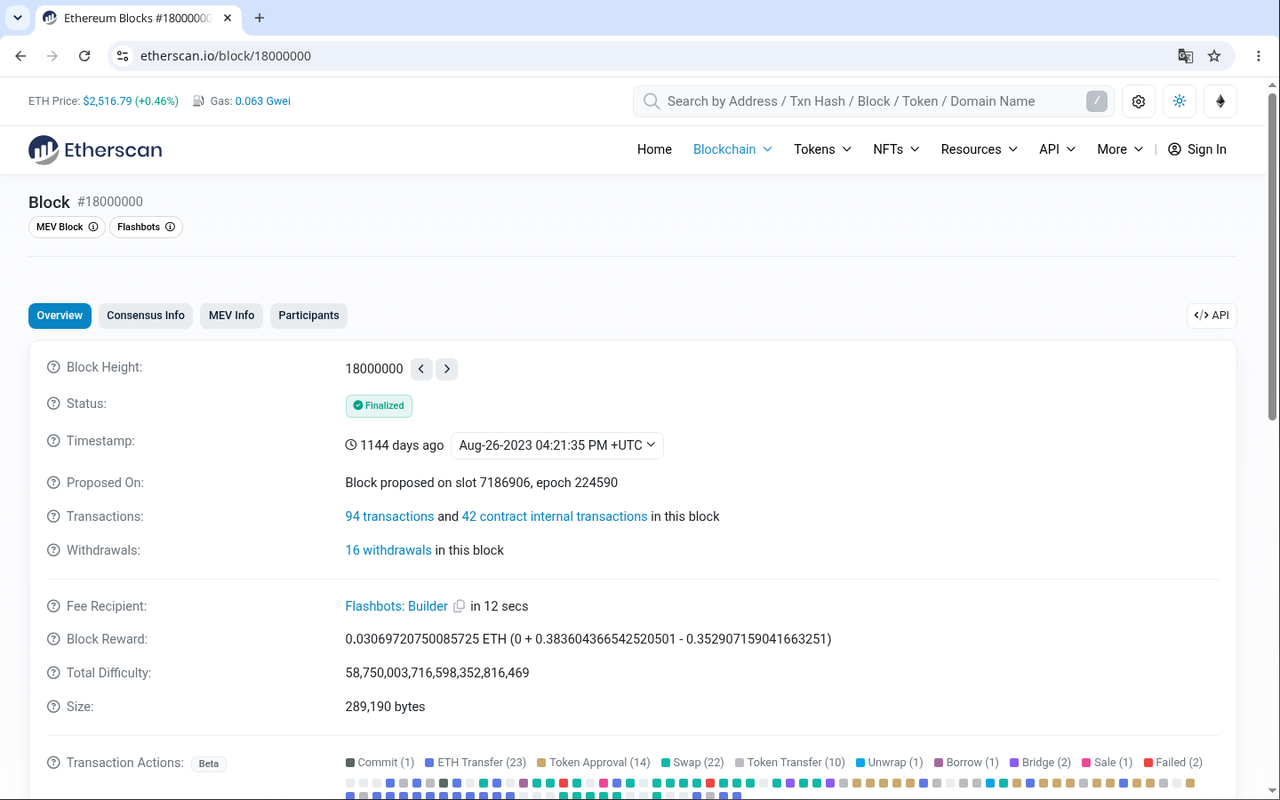Click the Etherscan logo
Screen dimensions: 1280x800
(95, 150)
